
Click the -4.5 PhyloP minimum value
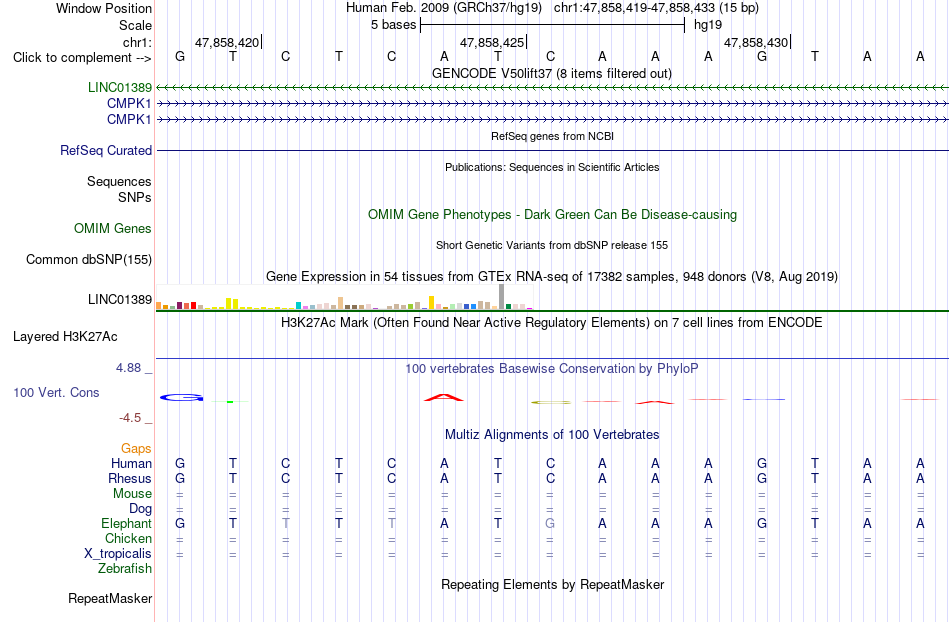coord(130,418)
